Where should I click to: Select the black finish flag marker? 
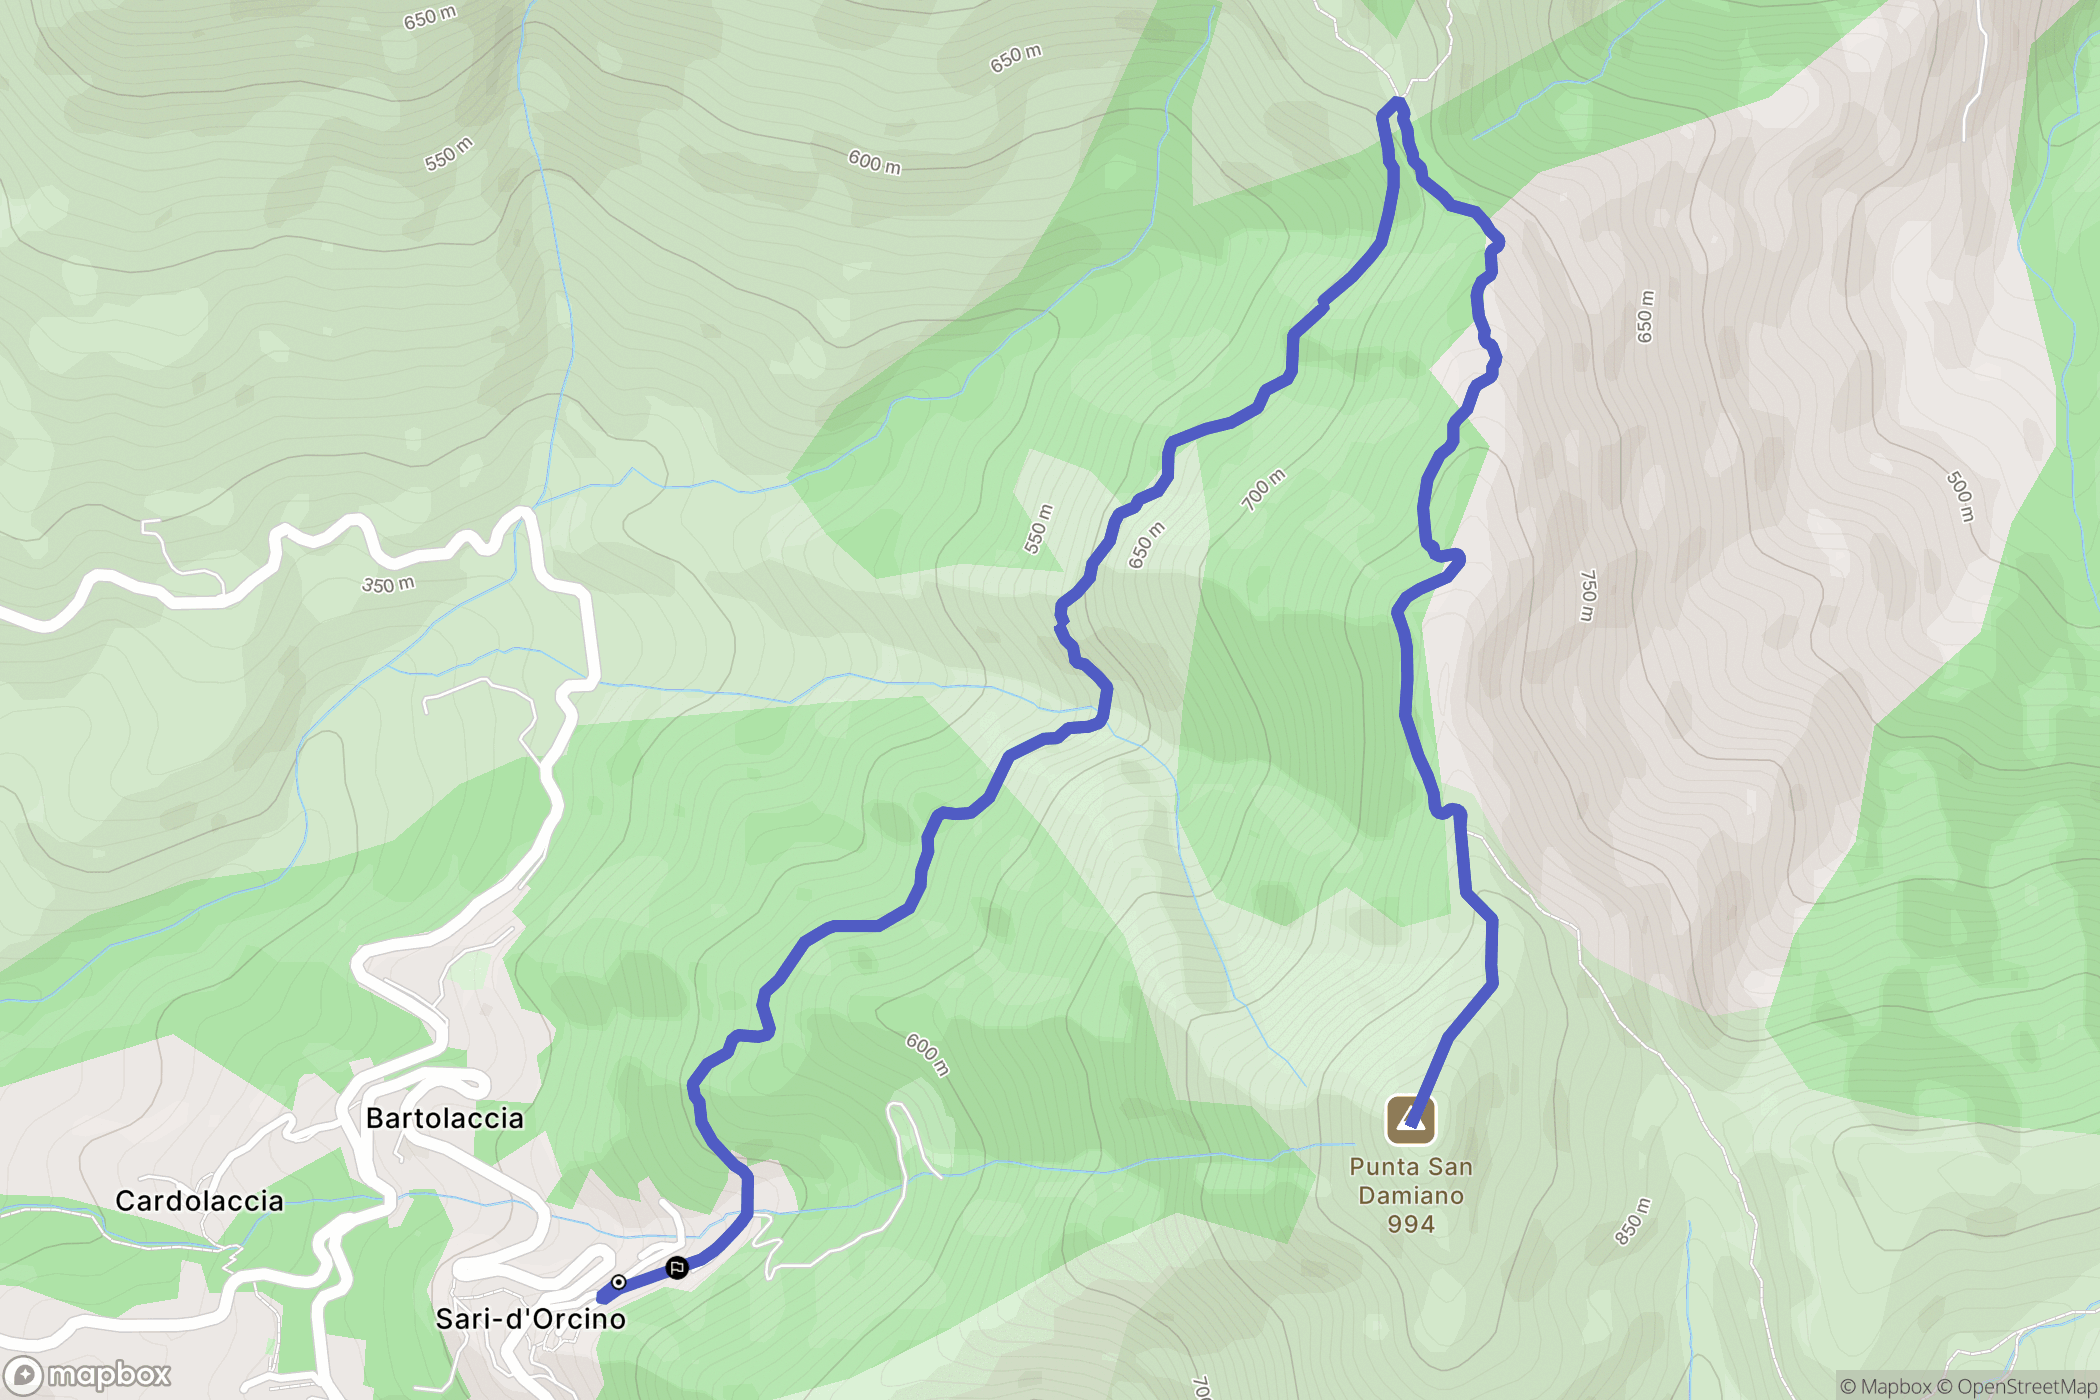pos(677,1268)
